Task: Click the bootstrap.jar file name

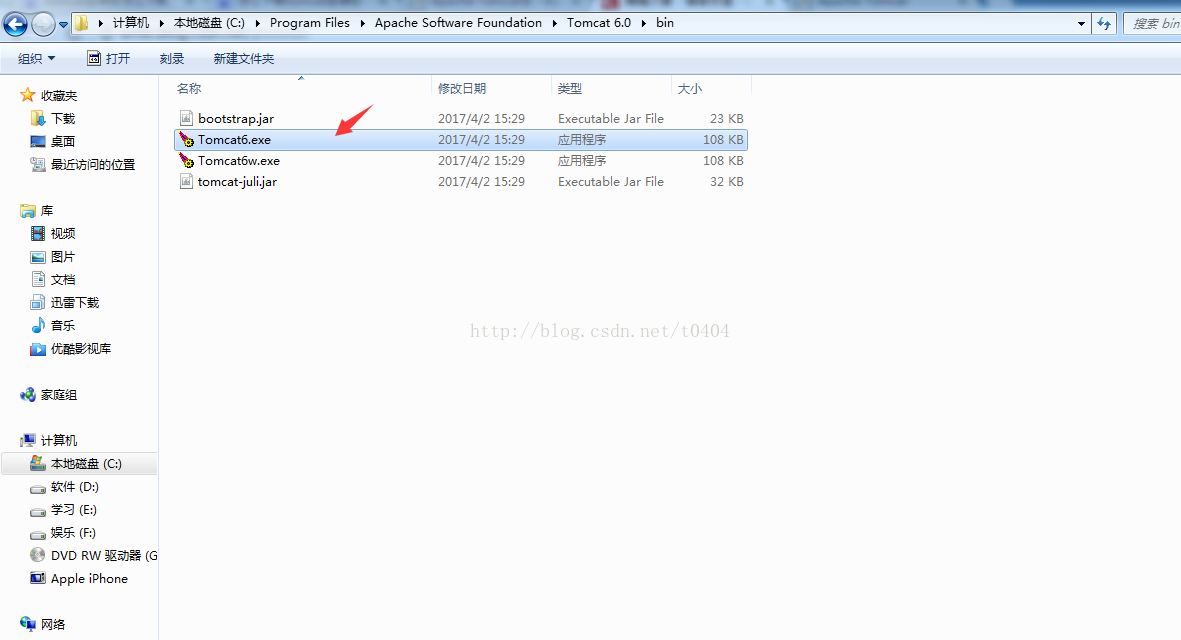Action: point(236,118)
